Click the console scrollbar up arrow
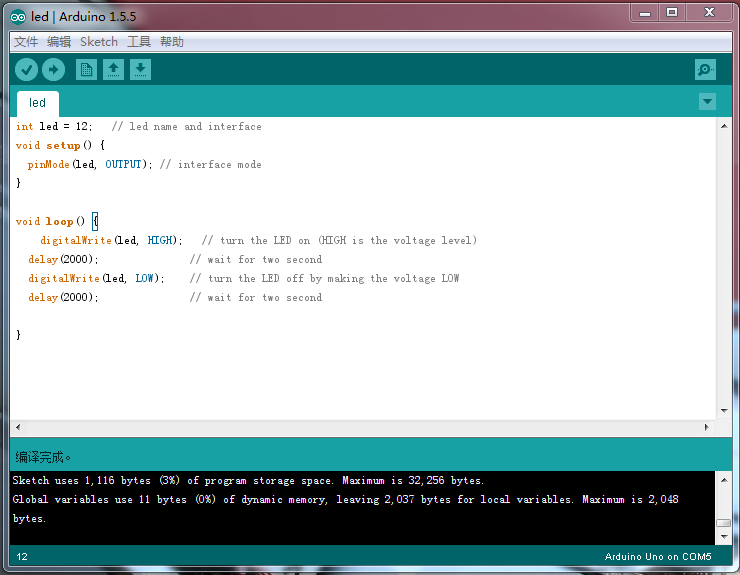This screenshot has width=740, height=575. (x=724, y=480)
